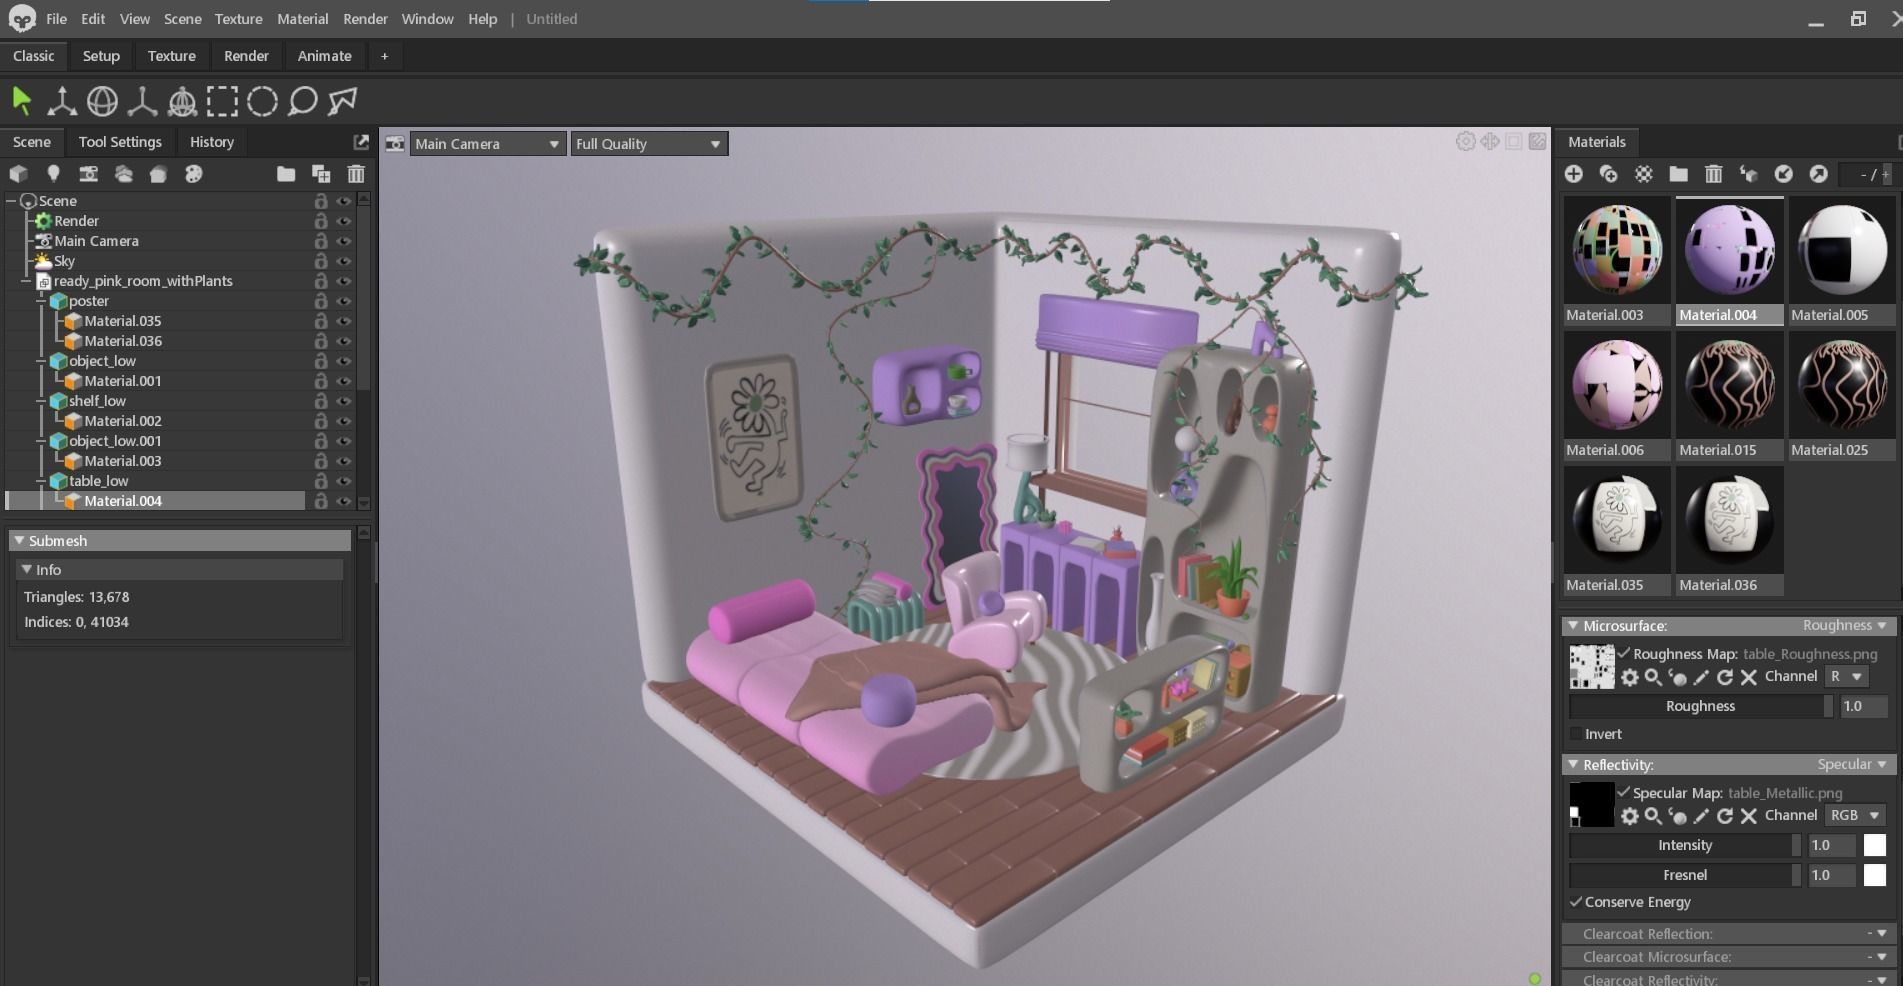Collapse the Submesh section
The image size is (1903, 986).
click(19, 541)
